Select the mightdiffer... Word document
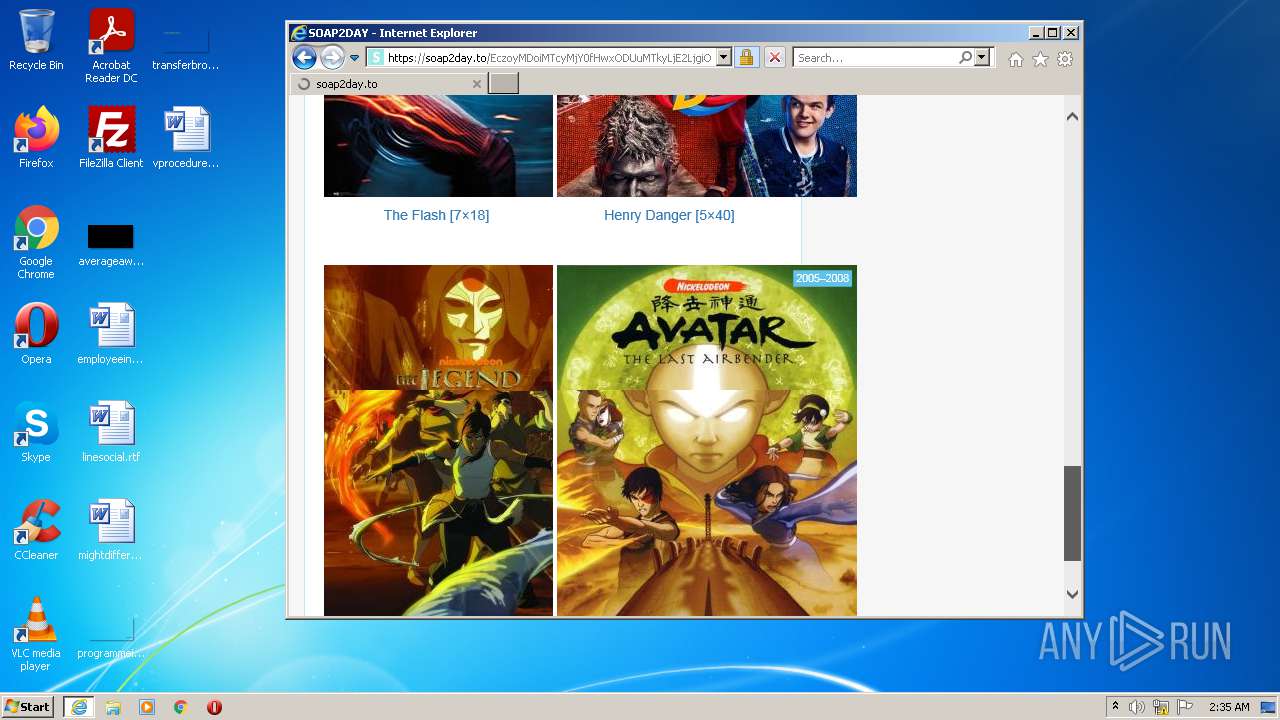This screenshot has height=720, width=1280. click(x=111, y=530)
